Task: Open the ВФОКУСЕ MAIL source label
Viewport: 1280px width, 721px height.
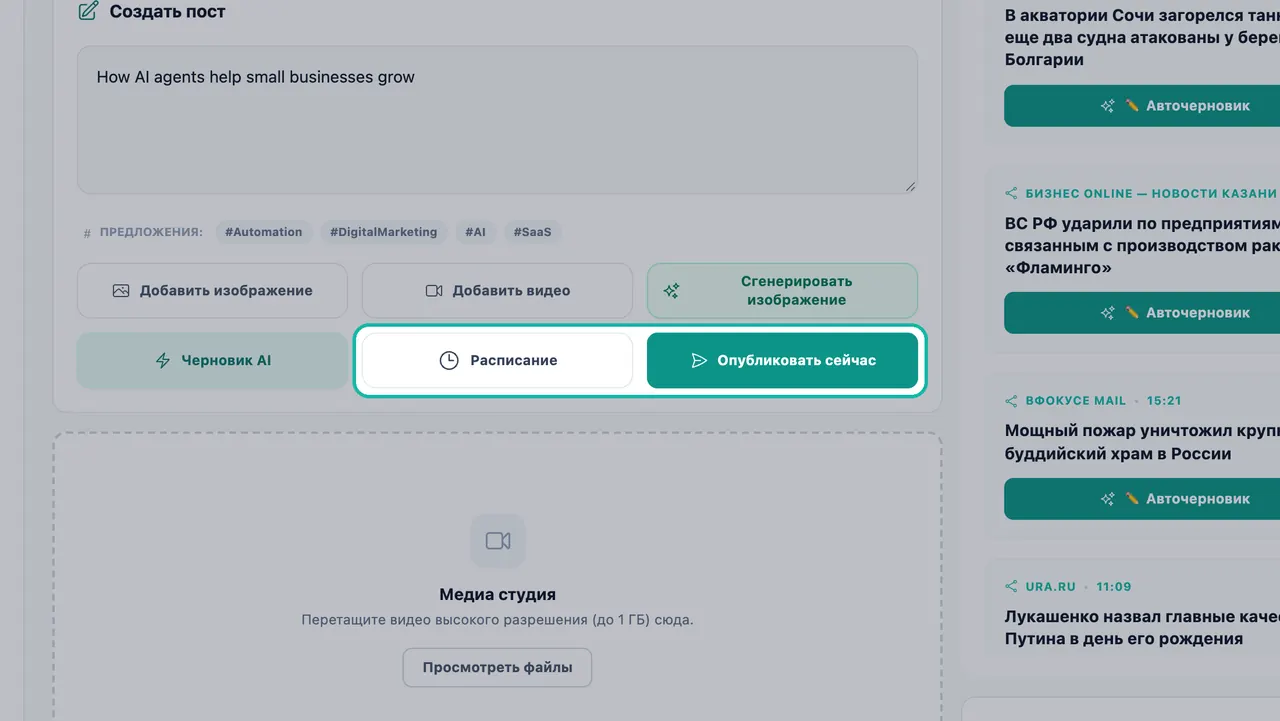Action: click(x=1075, y=400)
